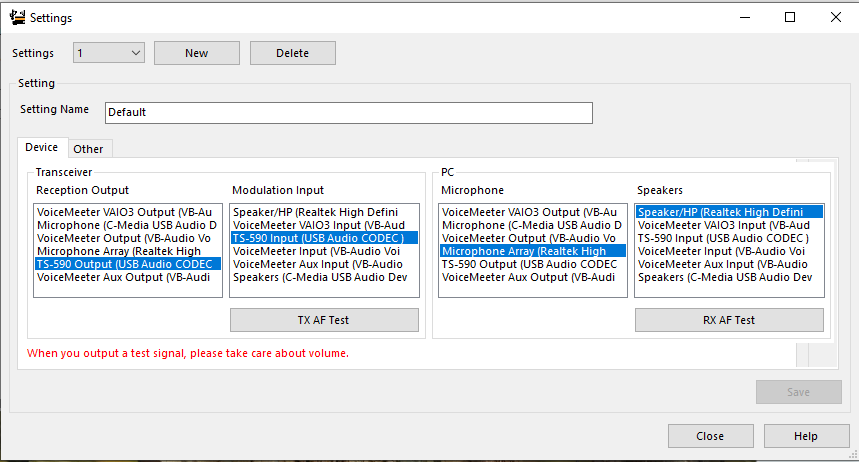Select VoiceMeeter Output in Reception Output list

128,238
